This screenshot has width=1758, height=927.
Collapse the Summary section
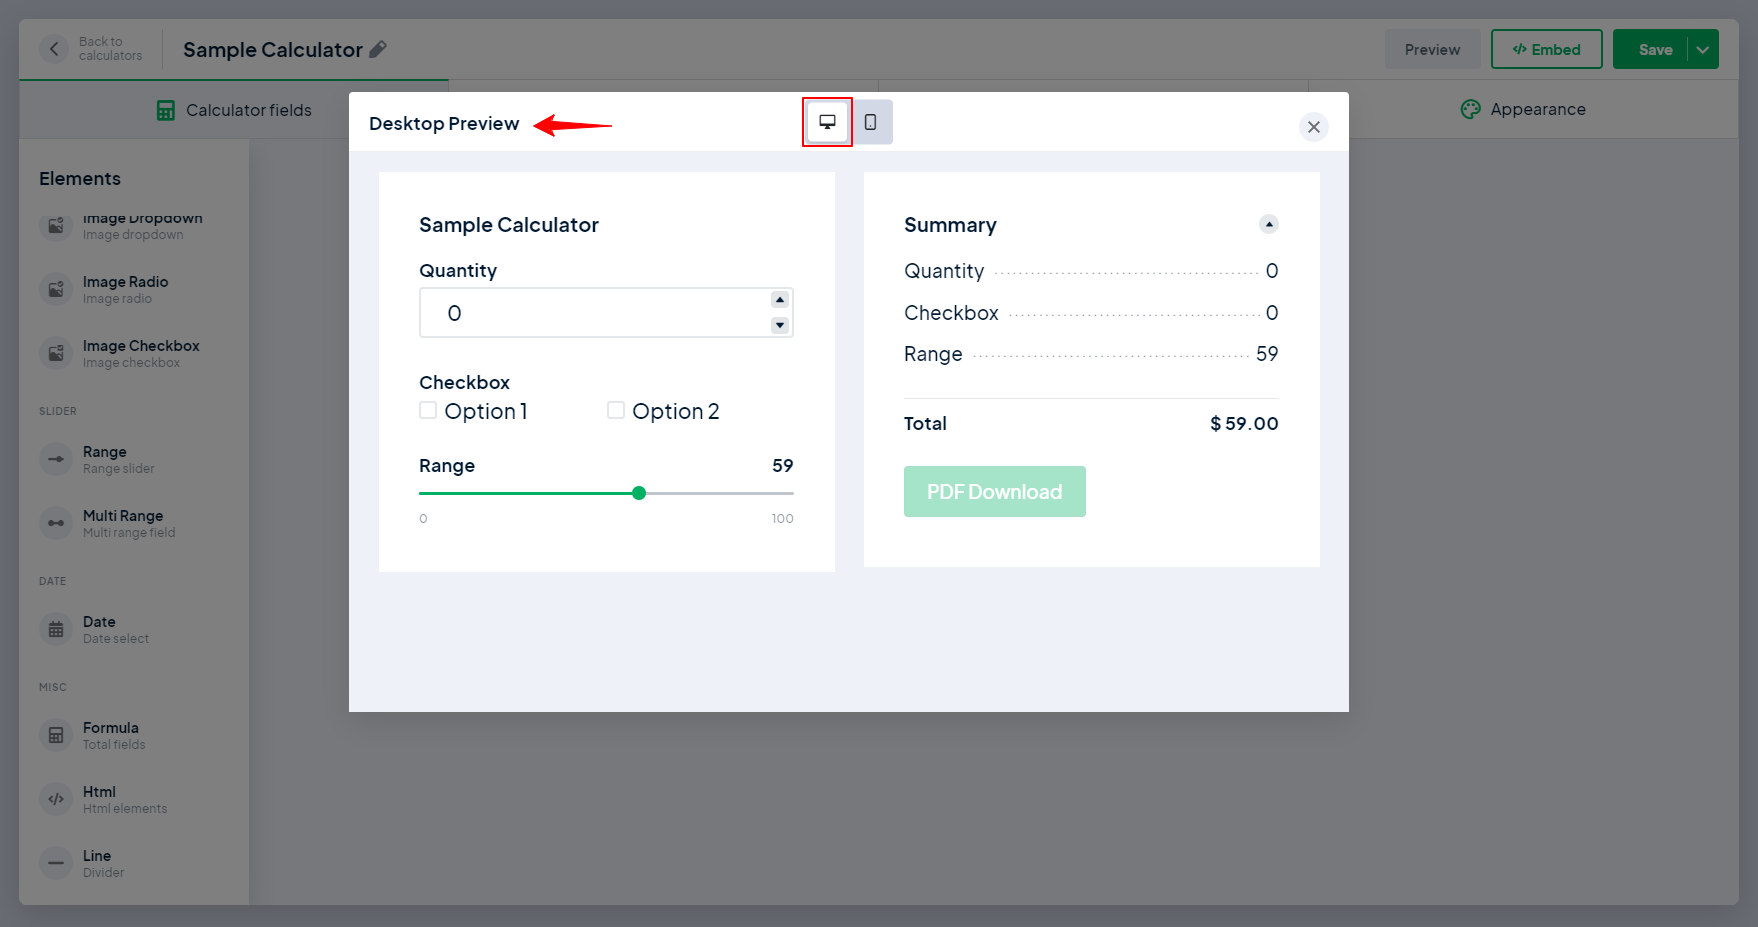1268,224
